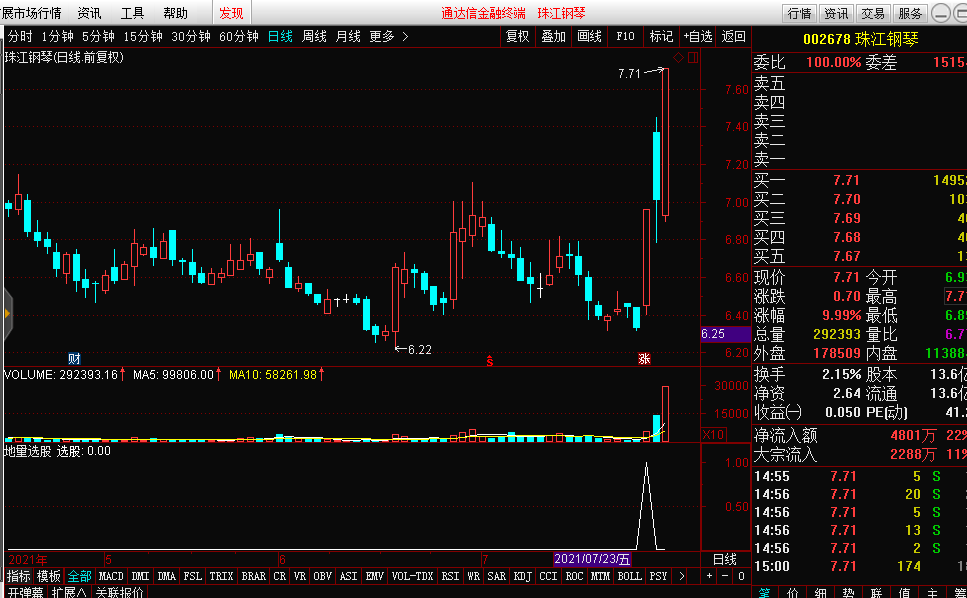Select the 细 detail tab in the quote panel
This screenshot has width=967, height=598.
pos(820,592)
